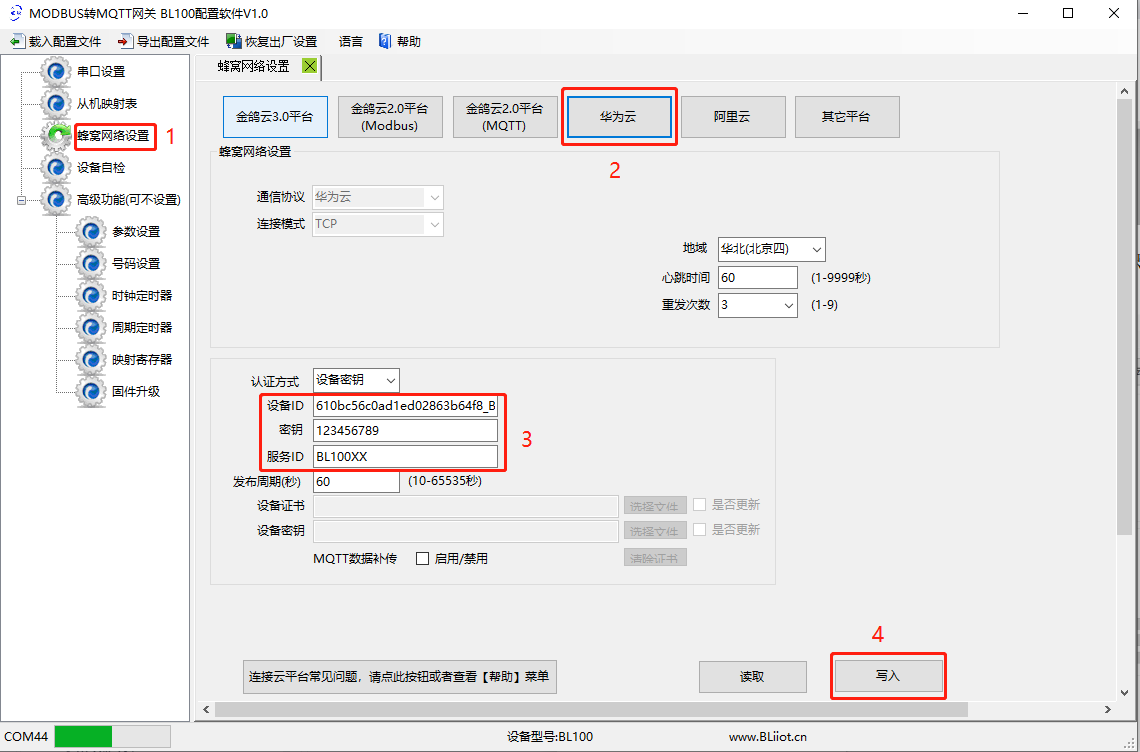Click the vertical scrollbar thumb

coord(1125,317)
